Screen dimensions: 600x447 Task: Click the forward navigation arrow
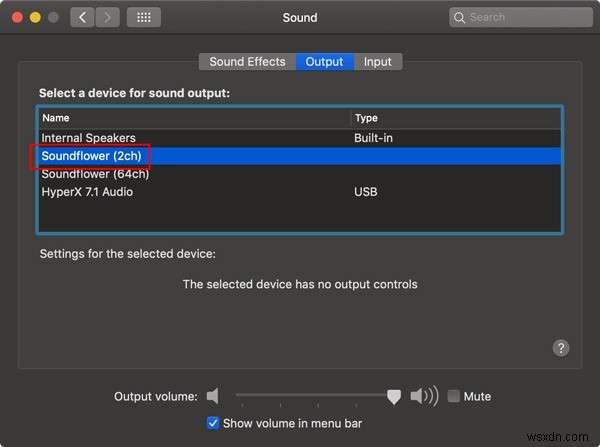pos(107,17)
